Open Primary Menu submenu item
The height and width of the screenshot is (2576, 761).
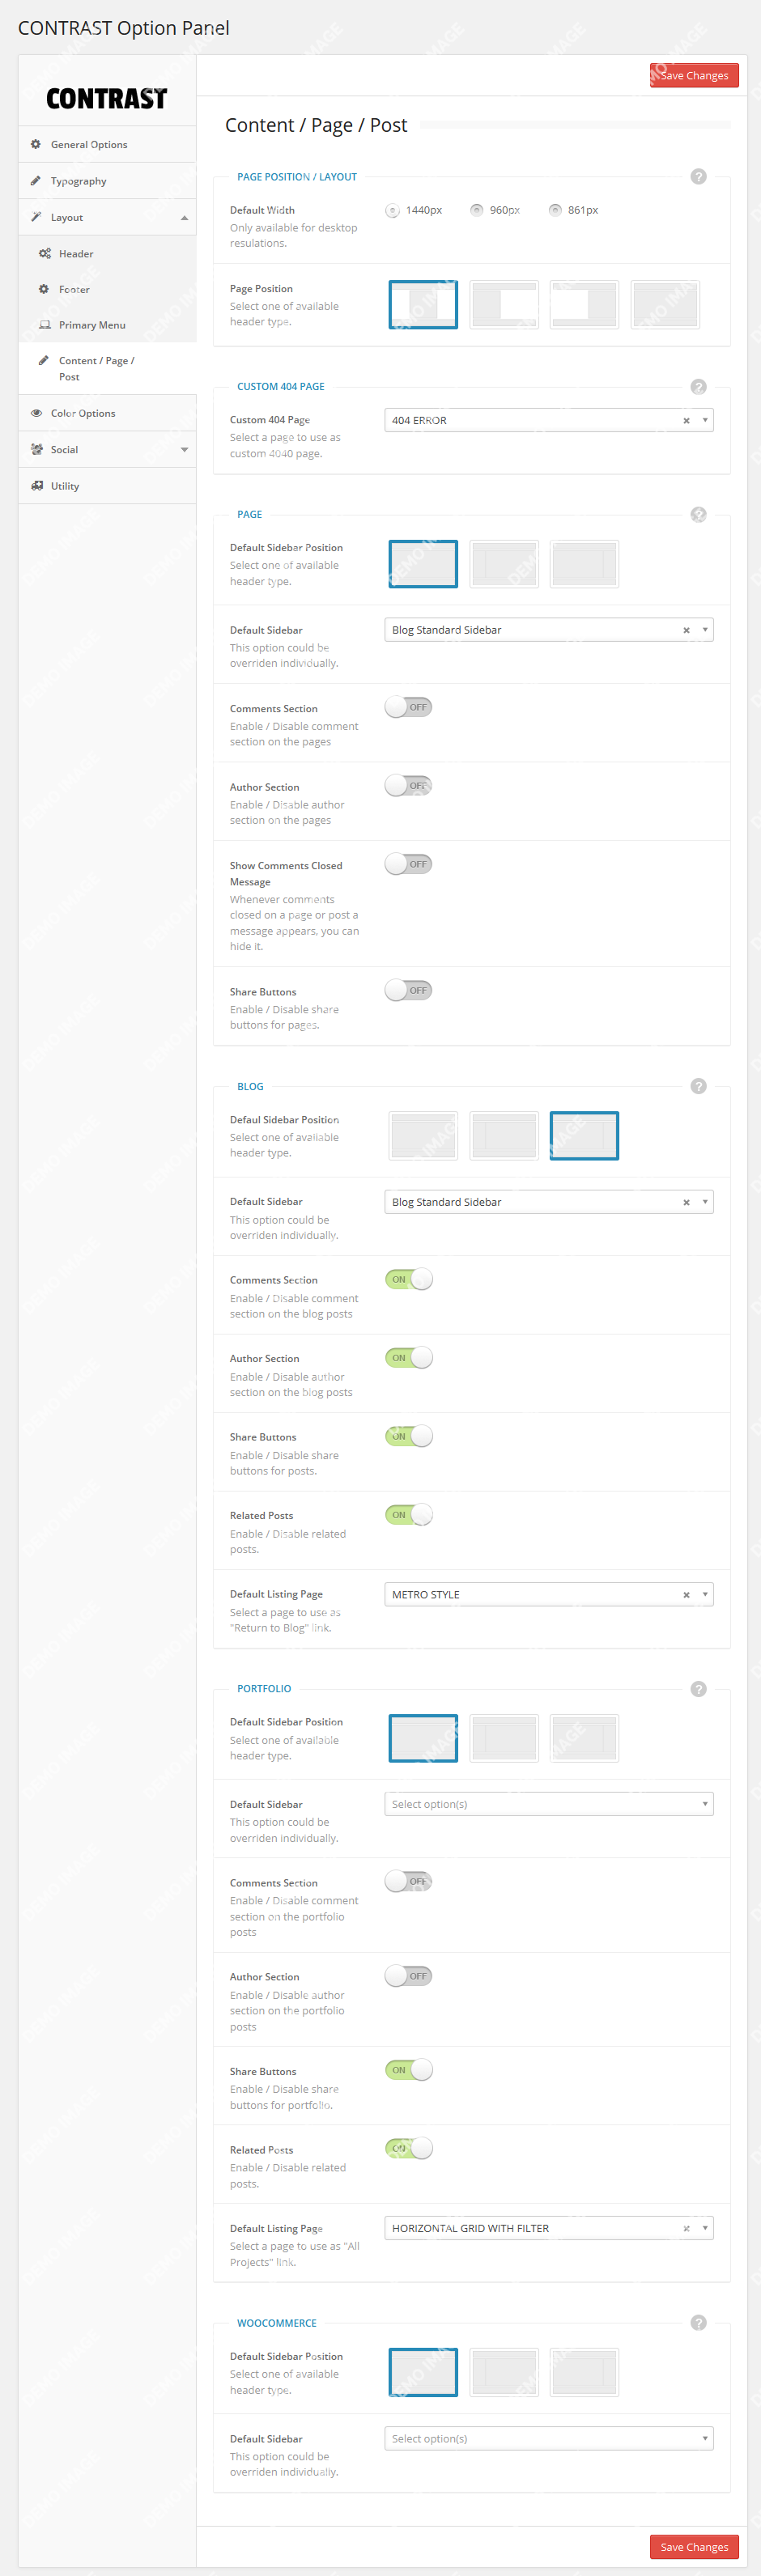107,325
